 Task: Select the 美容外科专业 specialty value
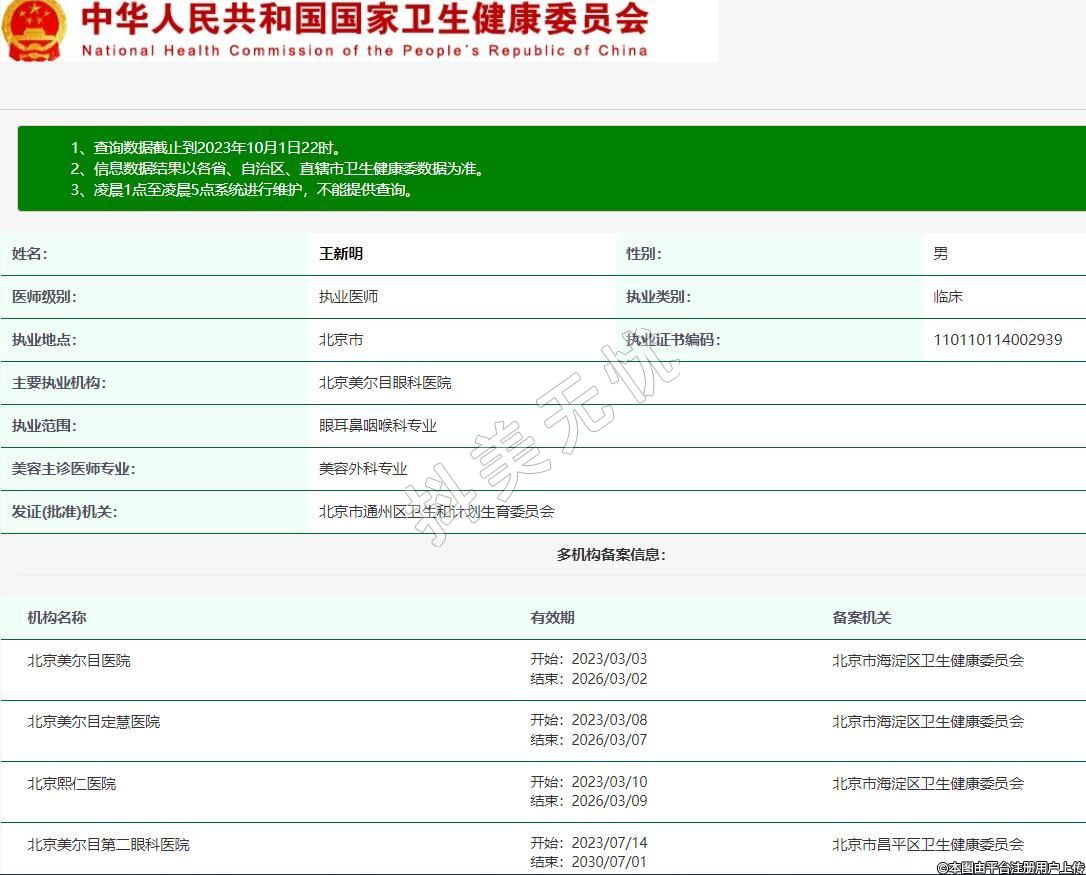[363, 469]
